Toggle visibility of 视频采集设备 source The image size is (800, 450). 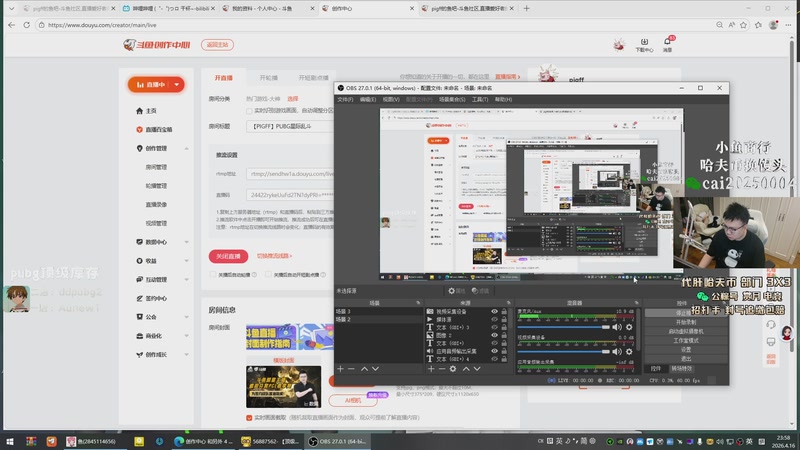coord(494,311)
